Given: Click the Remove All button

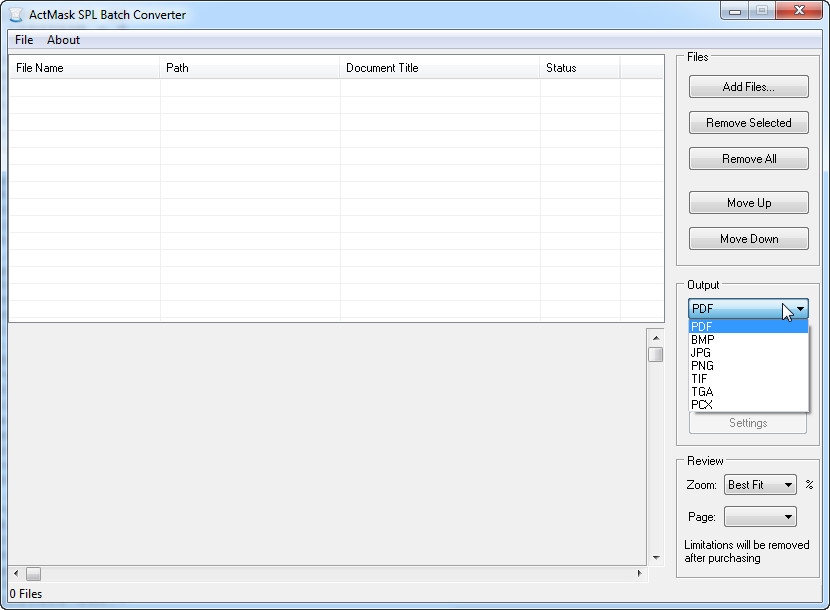Looking at the screenshot, I should click(748, 159).
